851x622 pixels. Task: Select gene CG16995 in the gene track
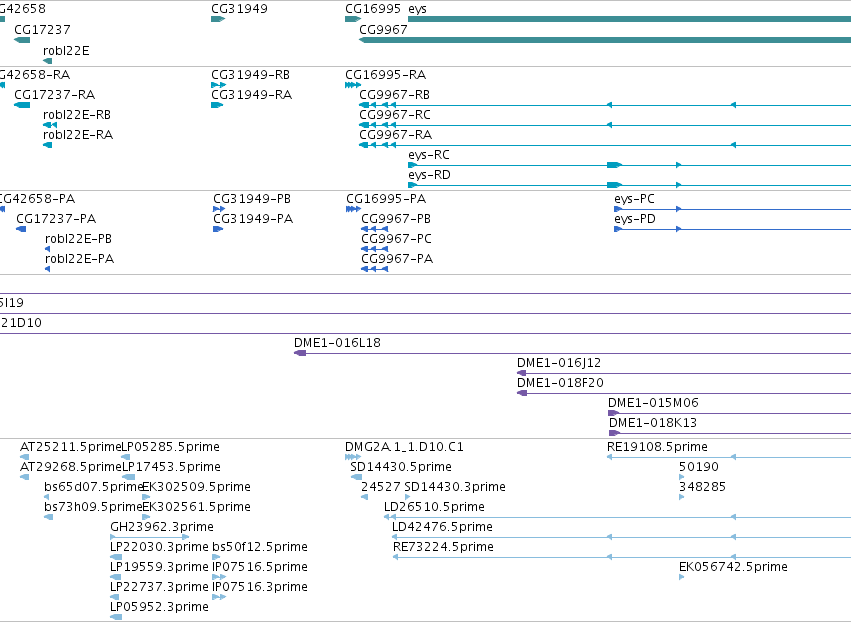coord(373,9)
